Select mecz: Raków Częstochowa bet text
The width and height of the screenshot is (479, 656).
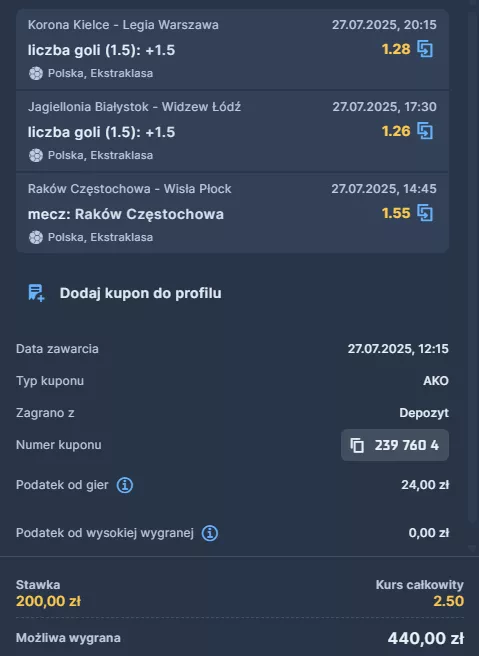(x=126, y=214)
